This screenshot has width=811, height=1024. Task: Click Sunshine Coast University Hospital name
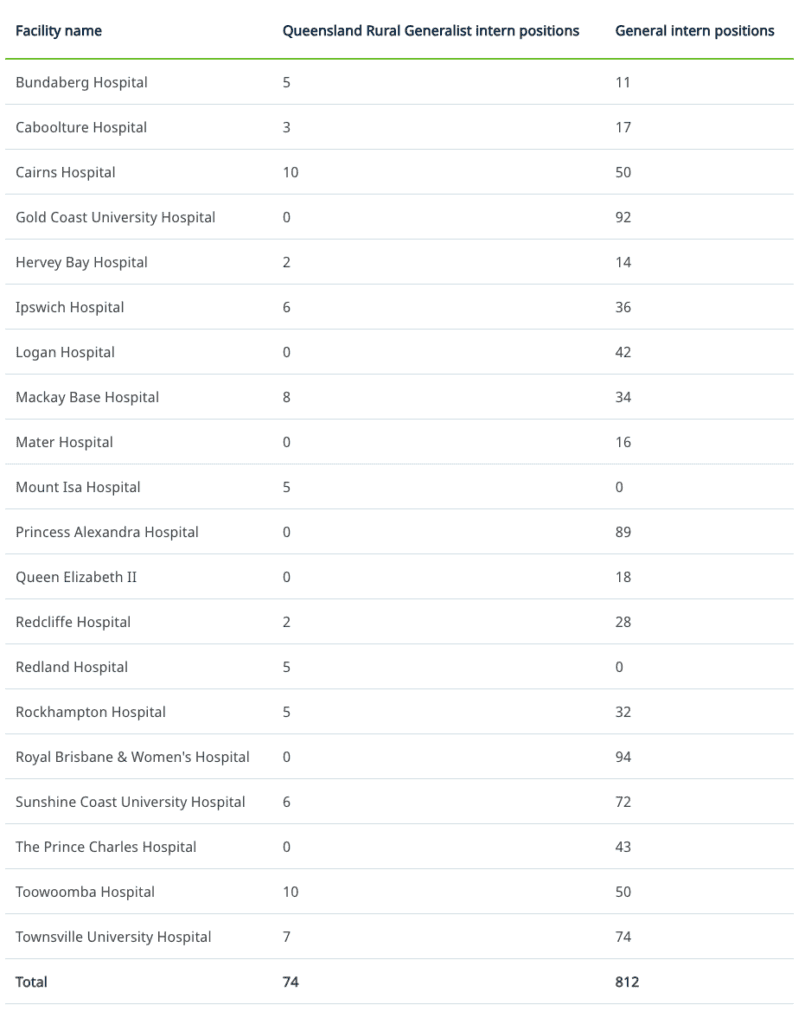coord(130,802)
